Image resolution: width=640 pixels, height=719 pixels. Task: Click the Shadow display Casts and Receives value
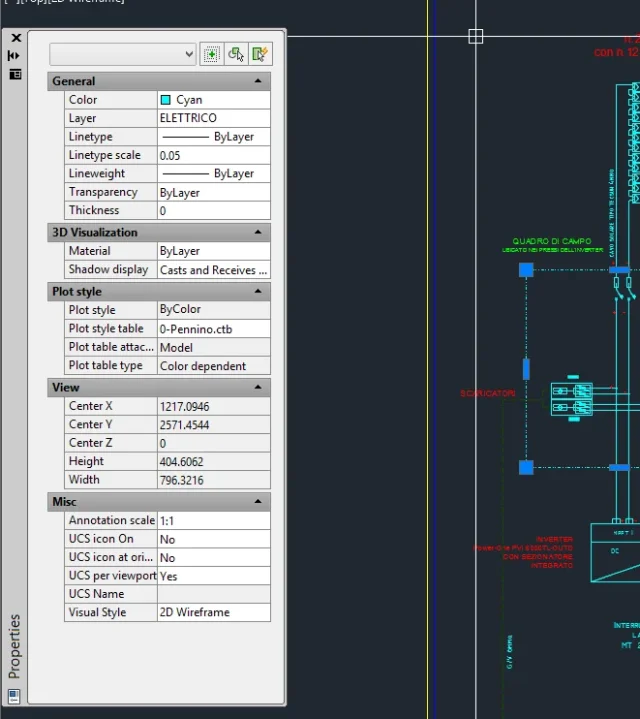tap(214, 270)
